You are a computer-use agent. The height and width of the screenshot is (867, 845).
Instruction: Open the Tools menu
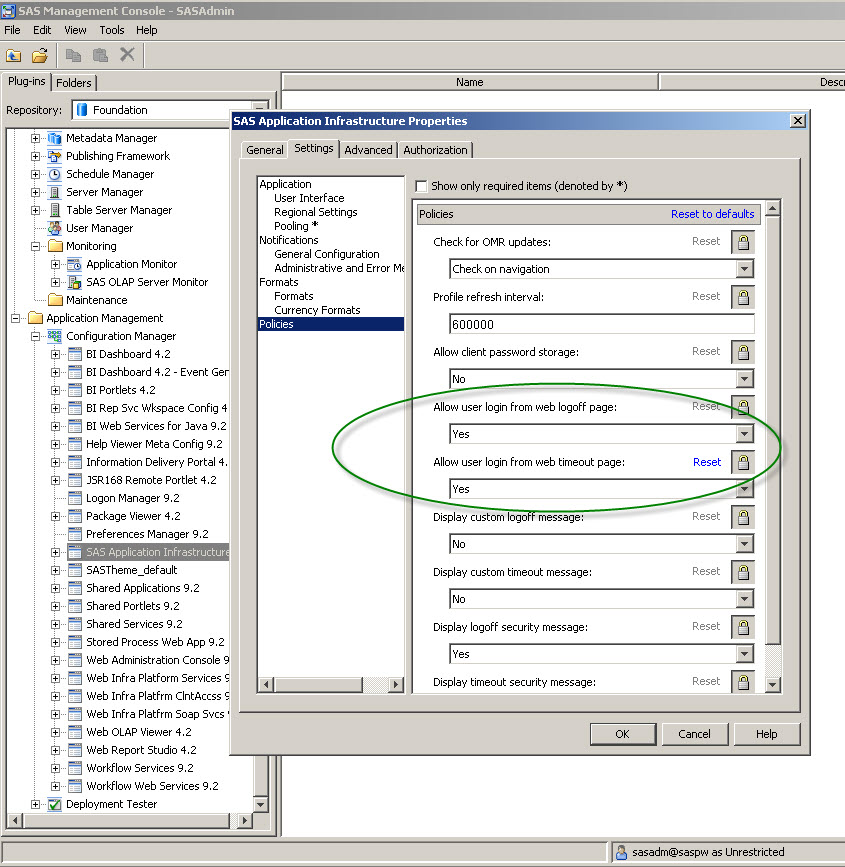click(x=112, y=30)
